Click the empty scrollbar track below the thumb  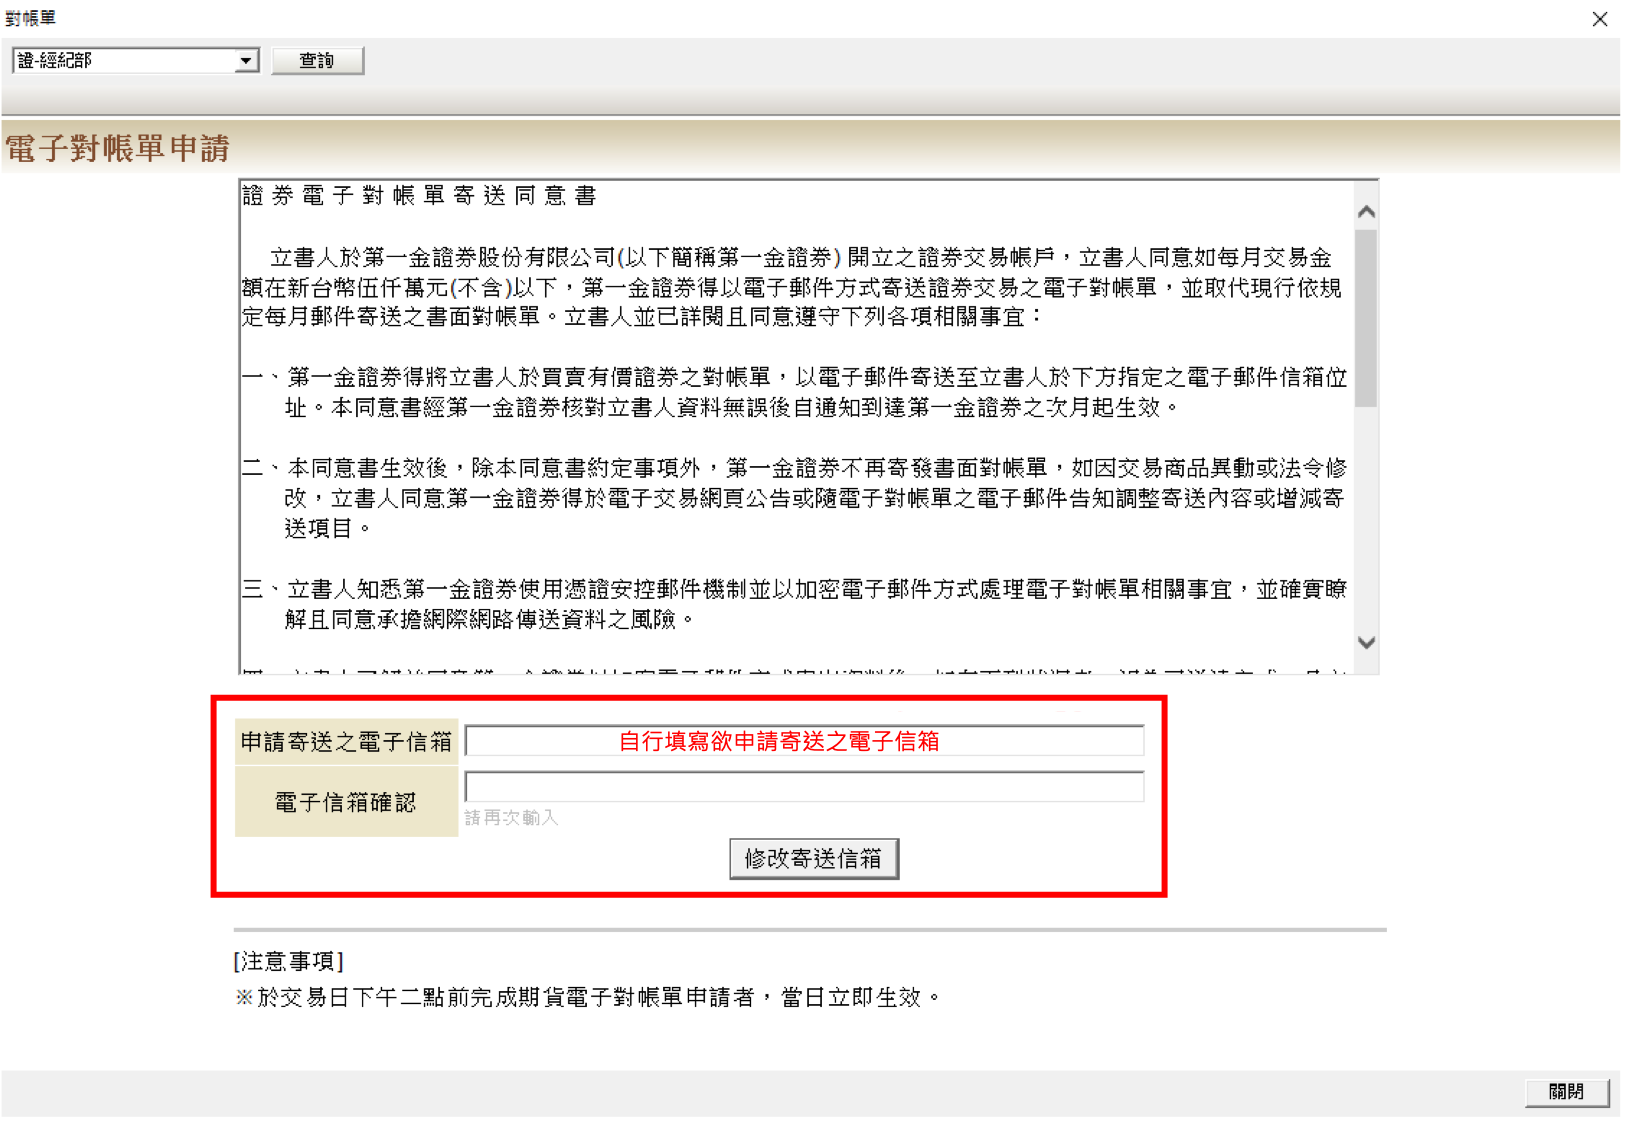click(x=1366, y=520)
